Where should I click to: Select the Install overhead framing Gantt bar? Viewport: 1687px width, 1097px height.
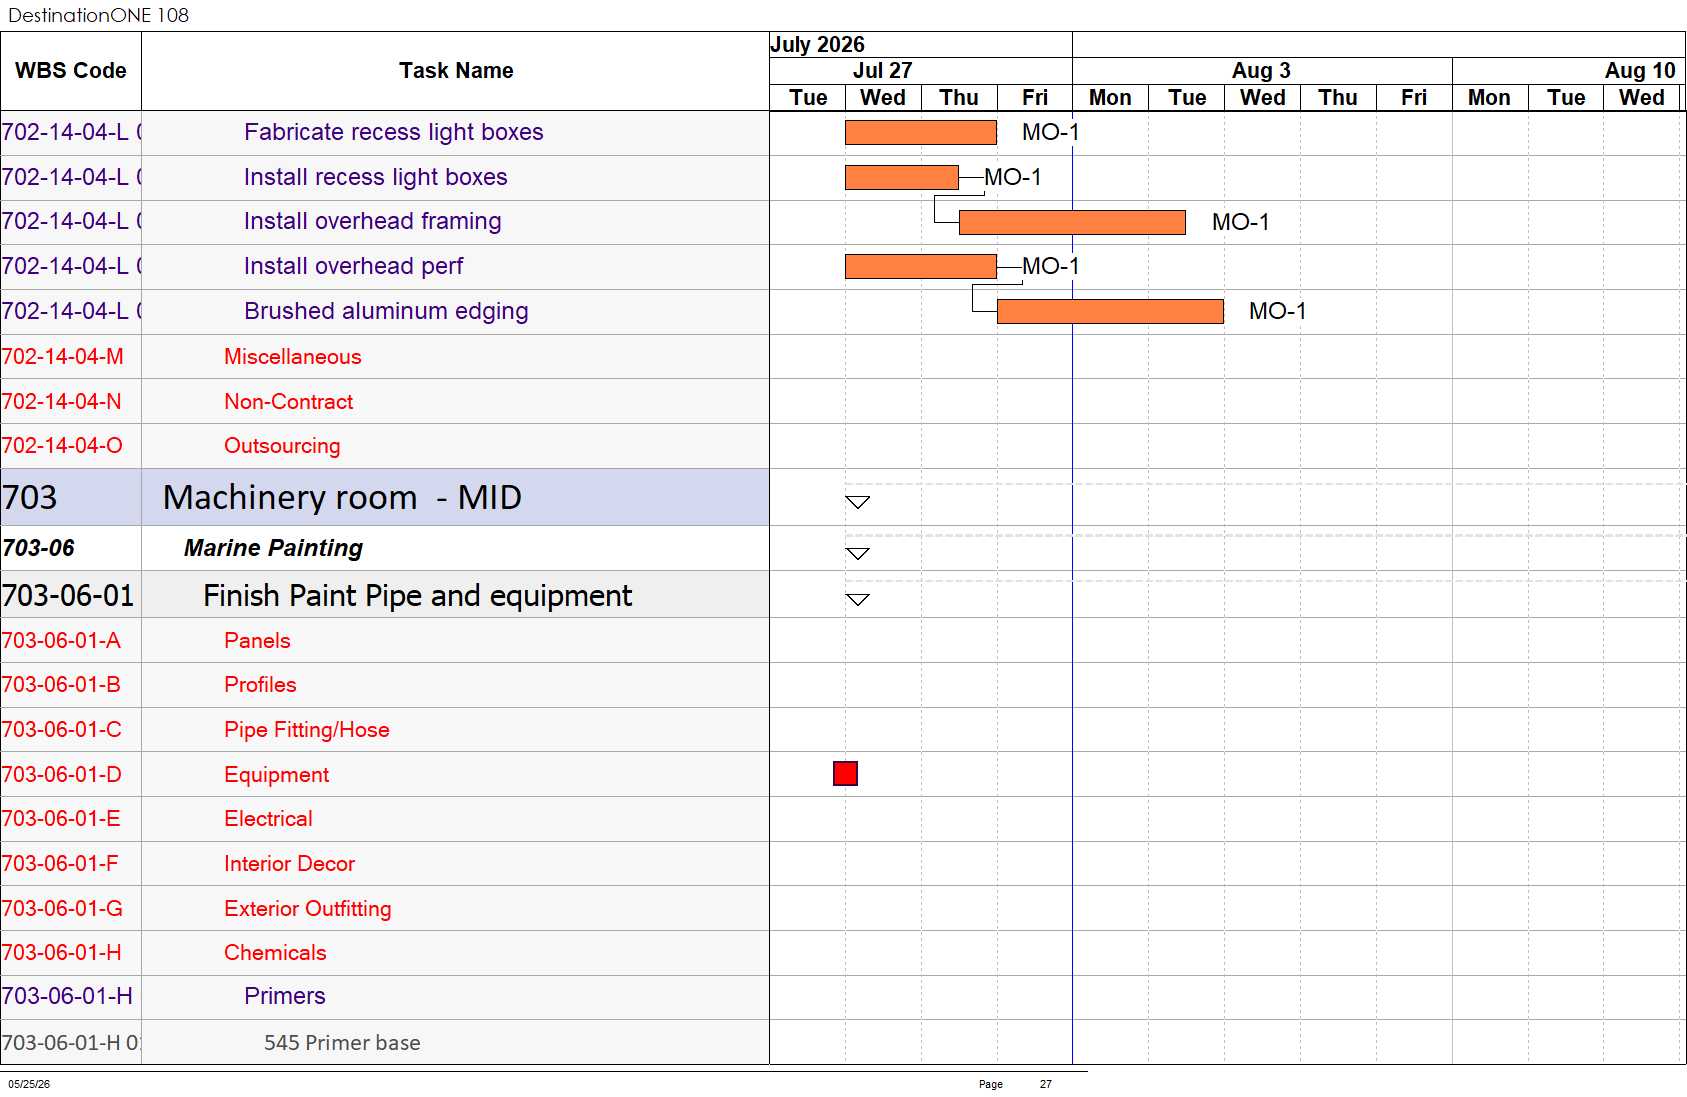pyautogui.click(x=1072, y=222)
